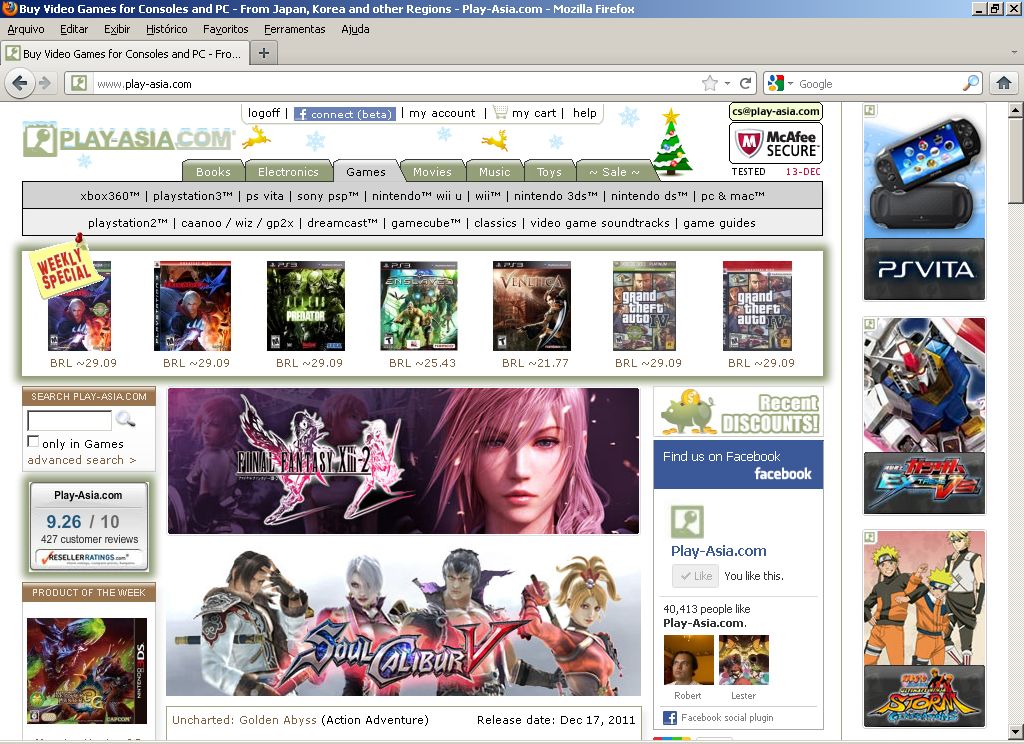
Task: Click the McAfee Secure badge
Action: (x=775, y=144)
